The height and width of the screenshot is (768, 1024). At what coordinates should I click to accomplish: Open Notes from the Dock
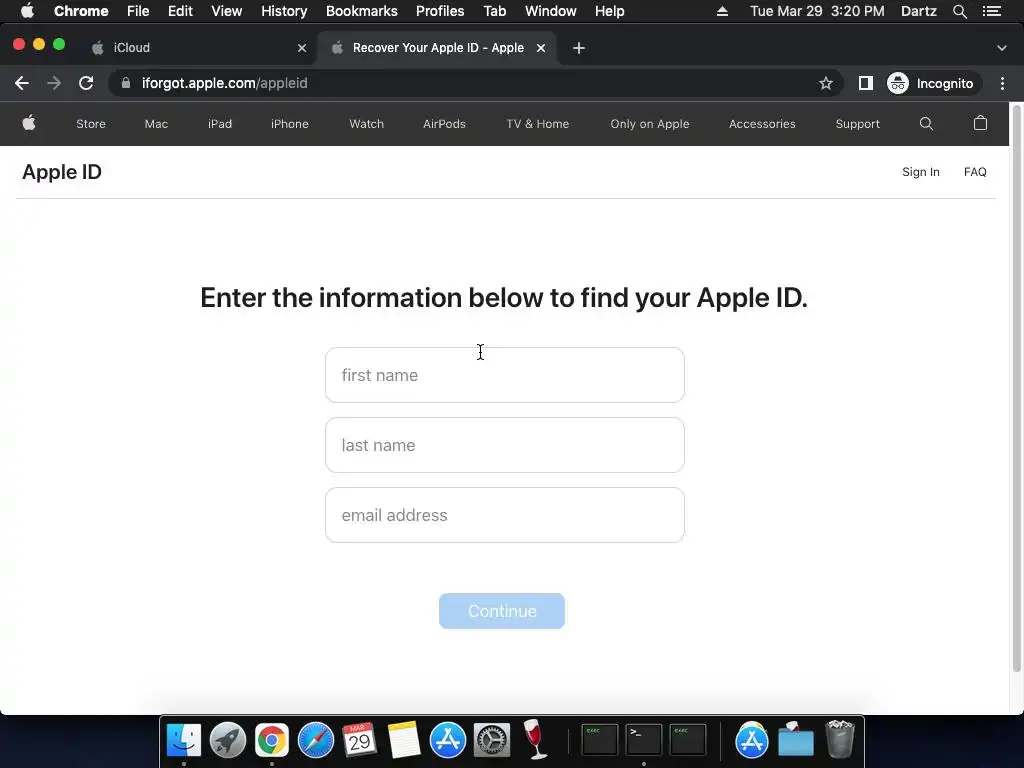[404, 741]
